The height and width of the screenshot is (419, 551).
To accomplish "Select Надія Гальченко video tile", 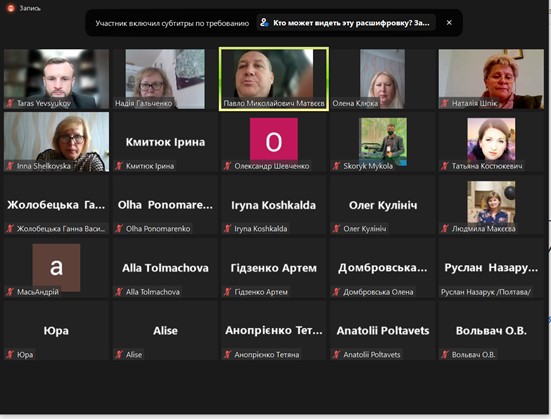I will click(165, 79).
